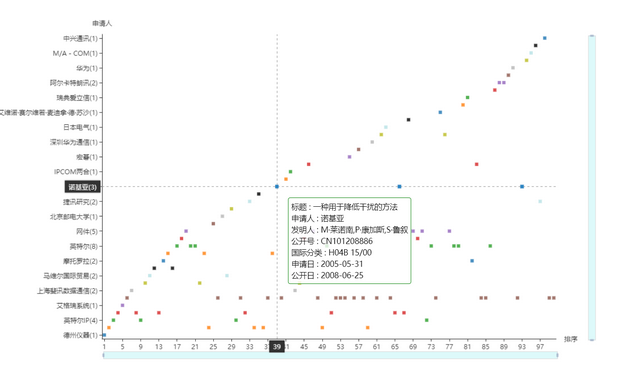Click the x-axis tick label 49
This screenshot has height=391, width=625.
pyautogui.click(x=322, y=347)
